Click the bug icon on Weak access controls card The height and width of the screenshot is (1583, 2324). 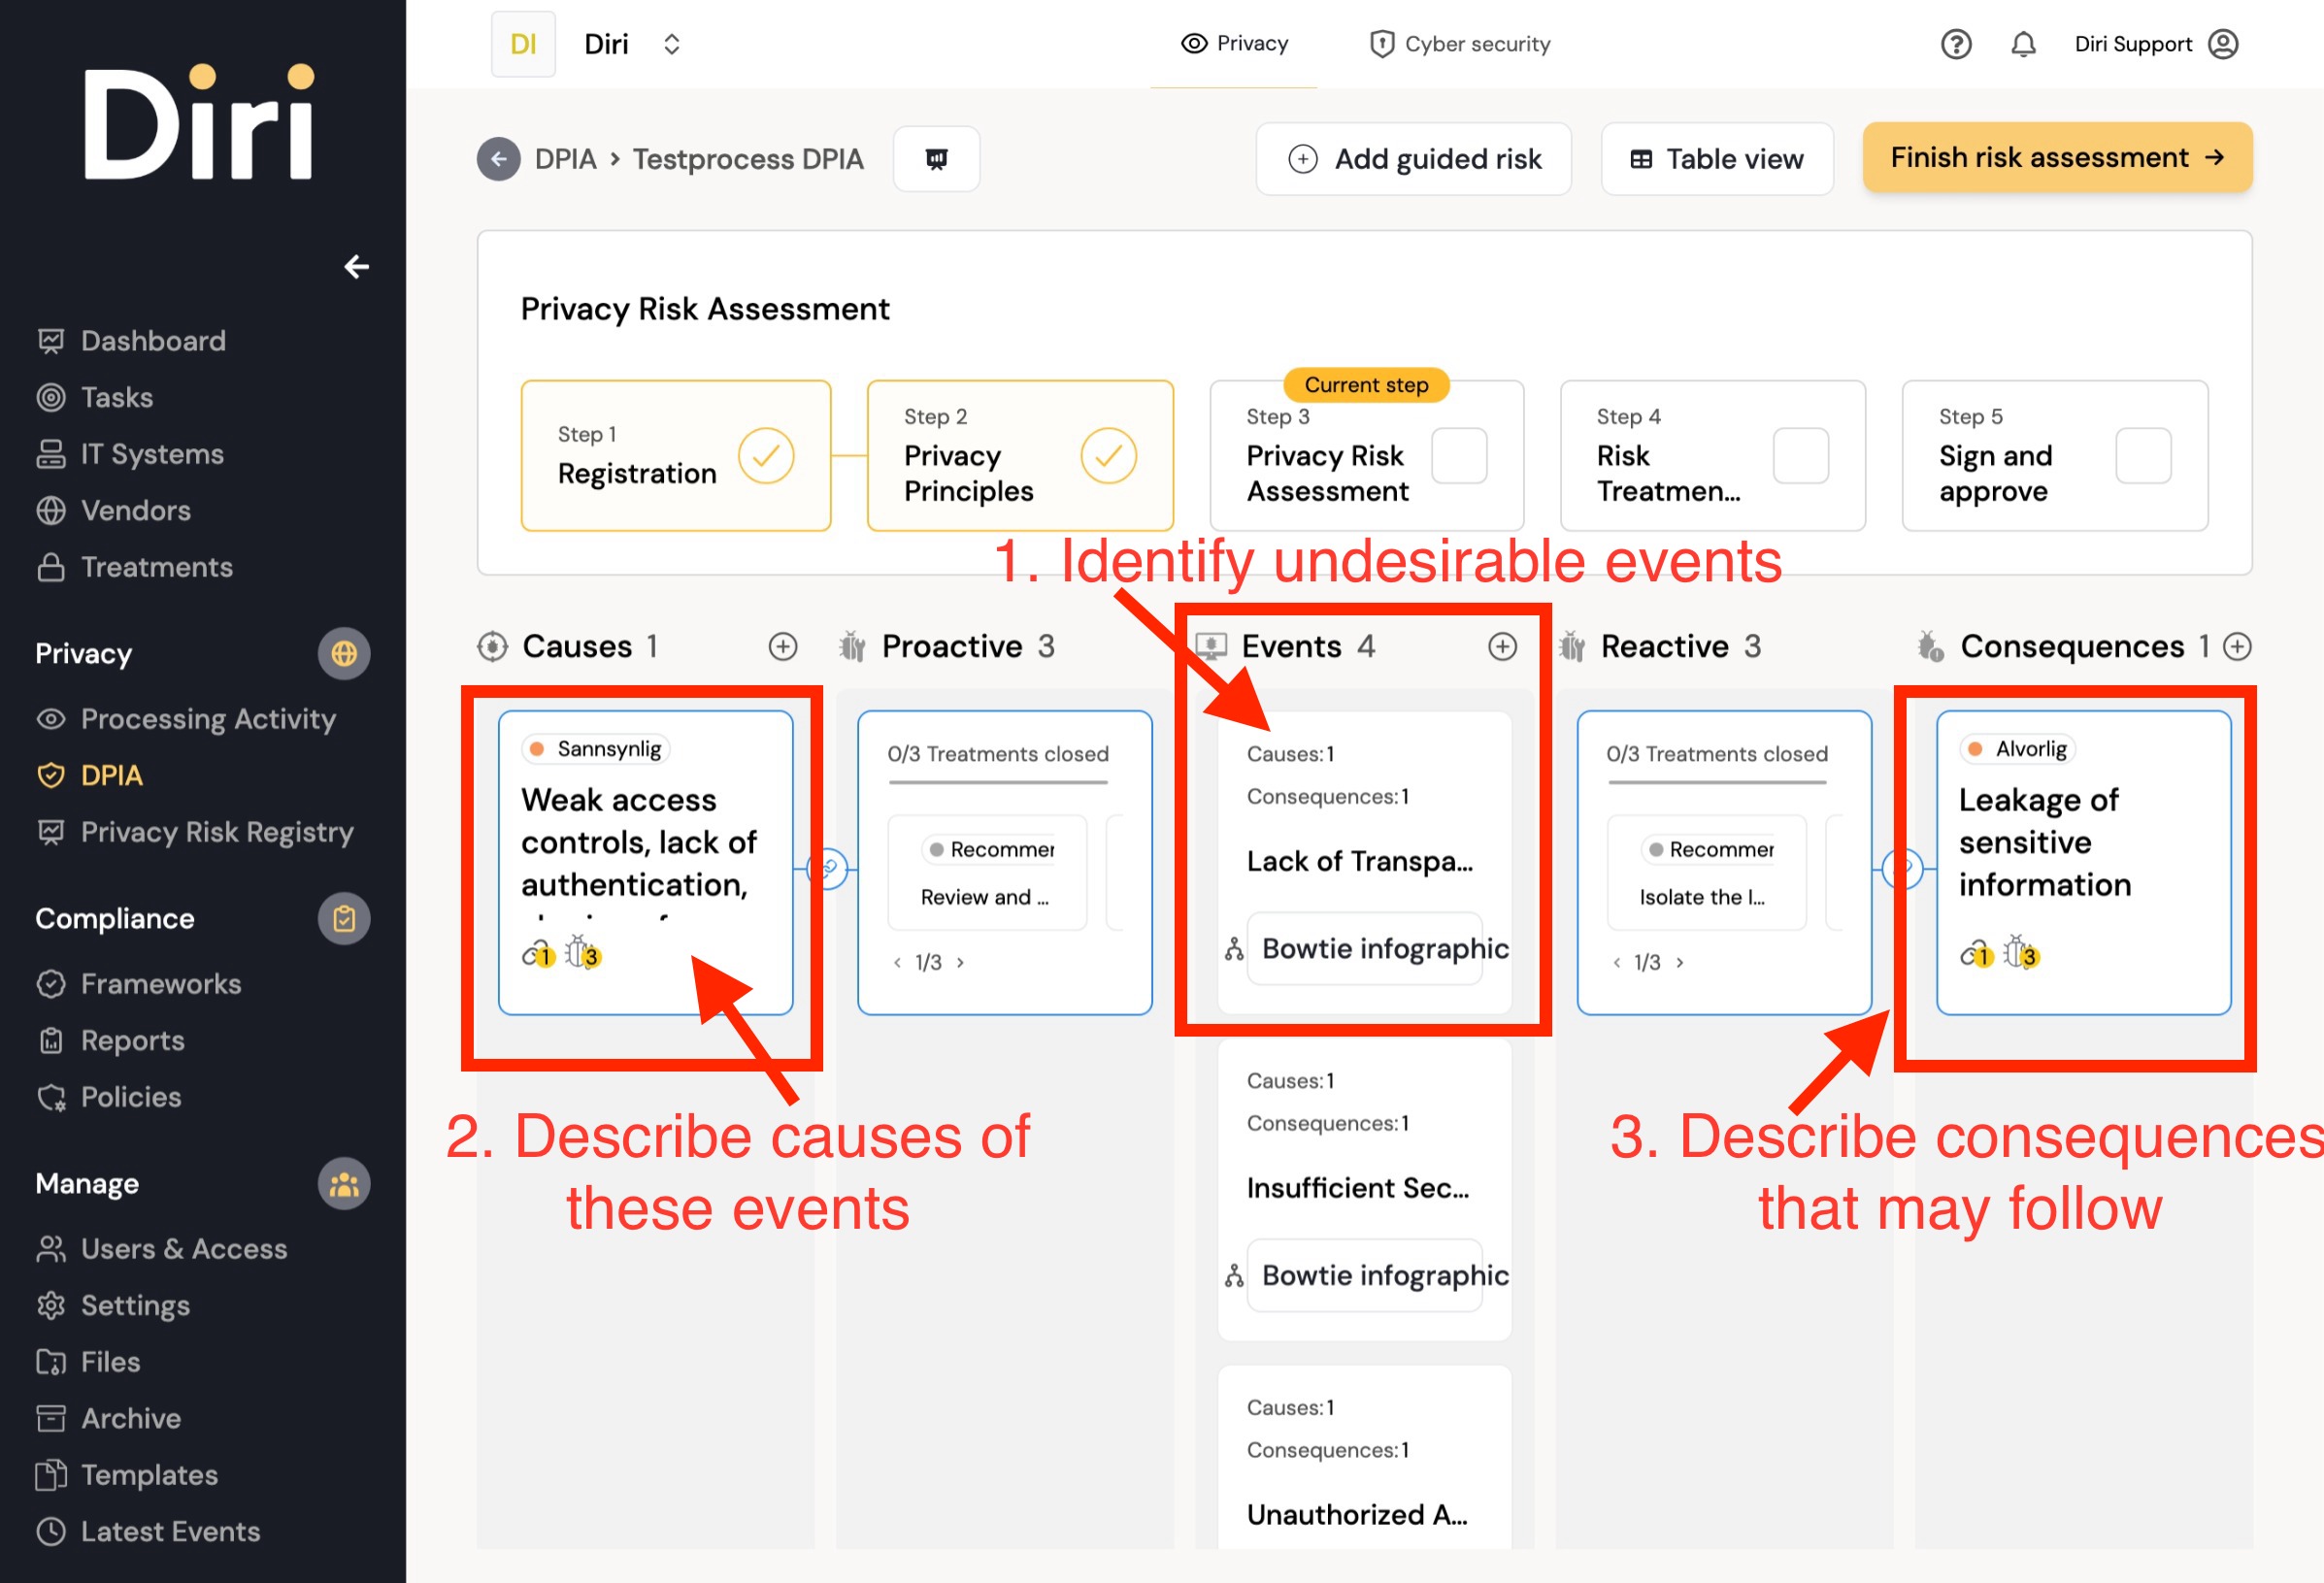(x=582, y=953)
